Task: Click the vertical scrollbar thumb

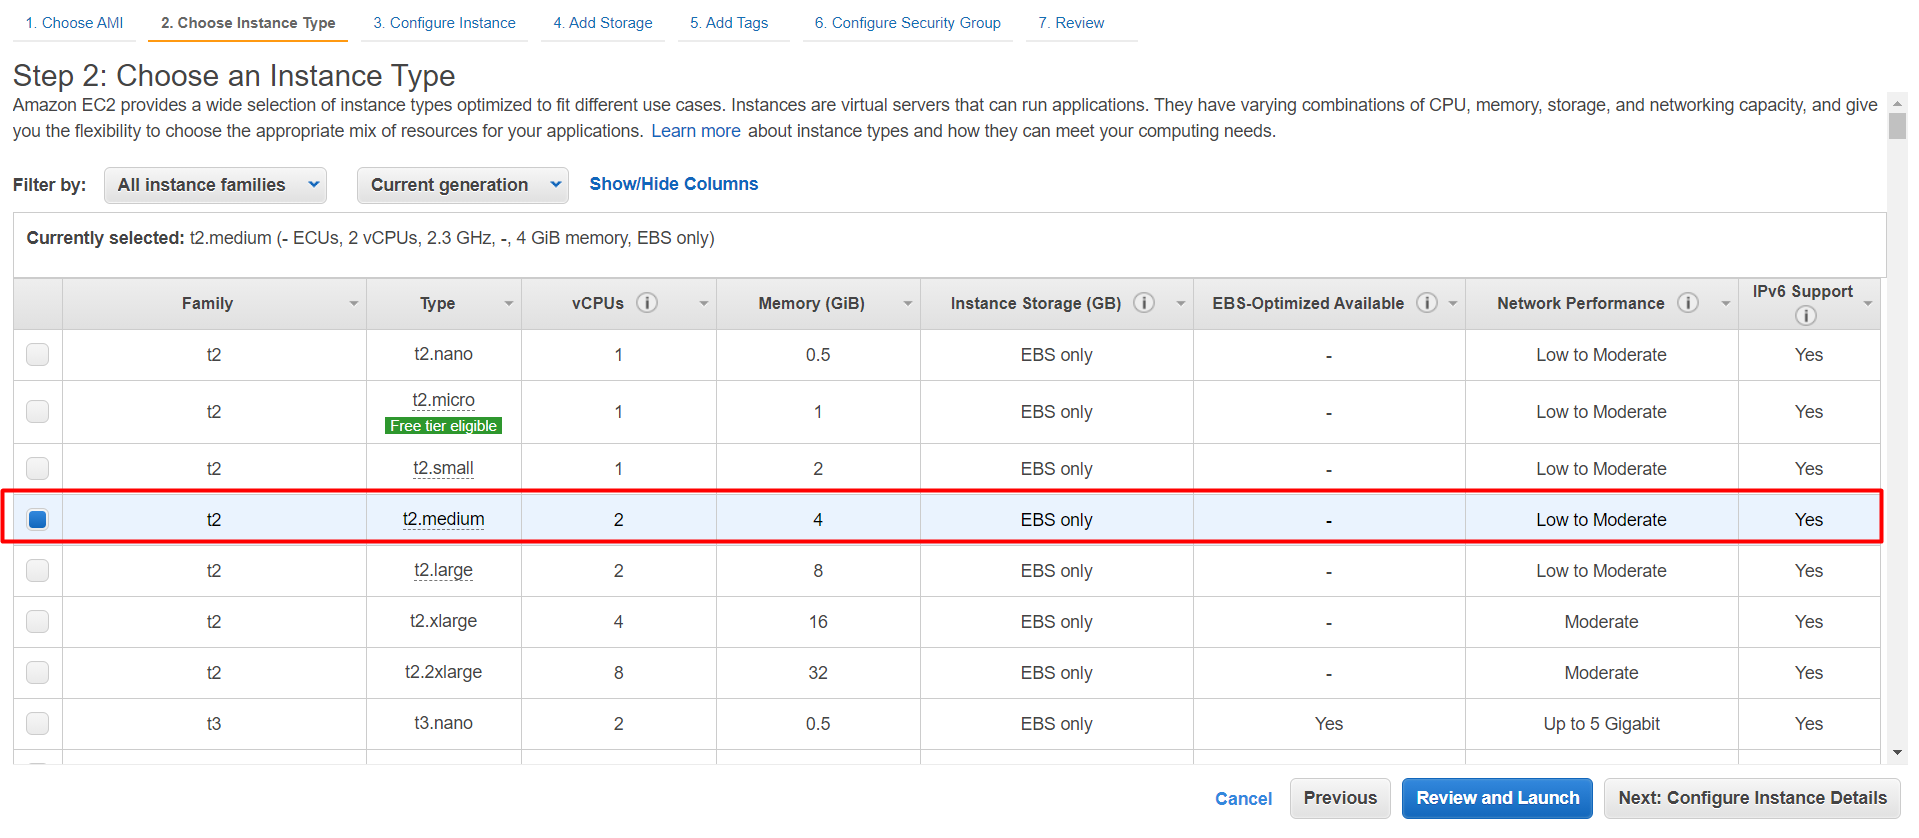Action: pos(1897,126)
